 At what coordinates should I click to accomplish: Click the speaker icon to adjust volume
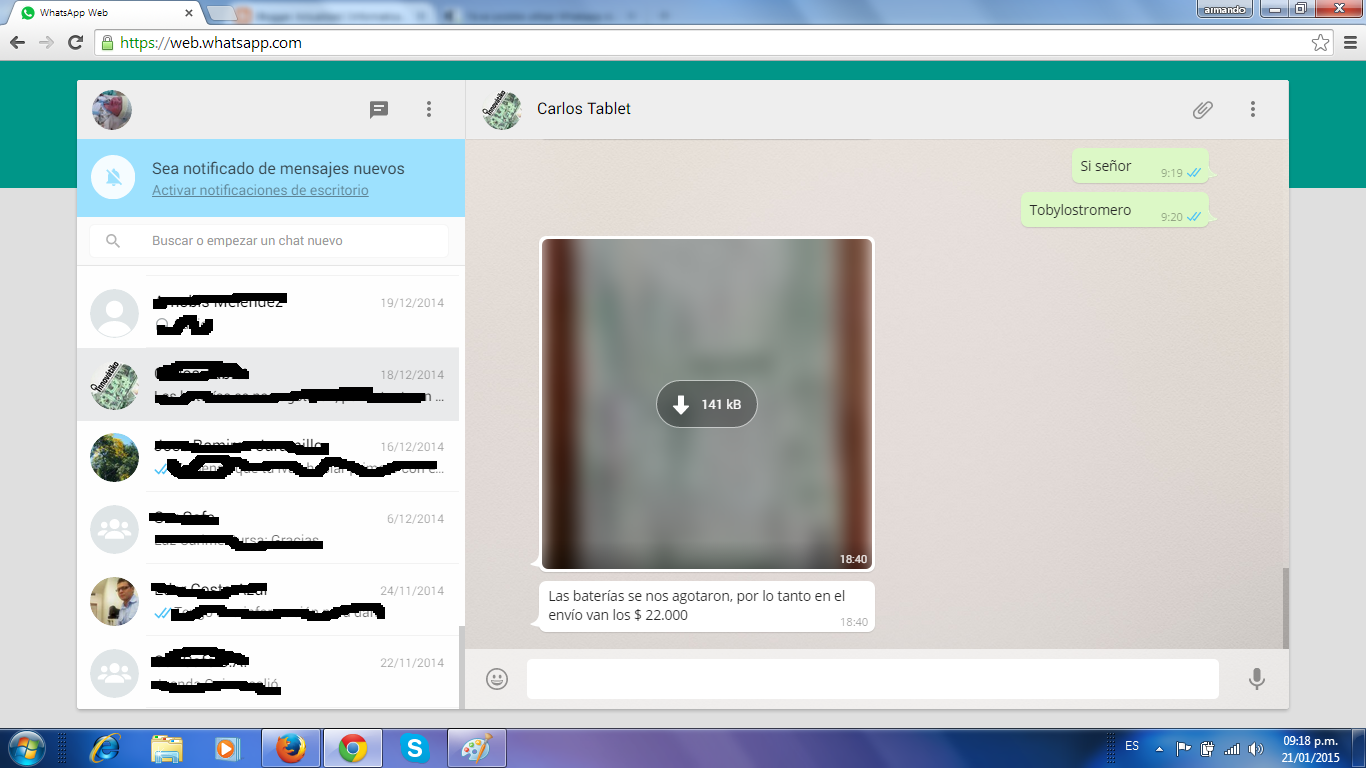point(1256,747)
